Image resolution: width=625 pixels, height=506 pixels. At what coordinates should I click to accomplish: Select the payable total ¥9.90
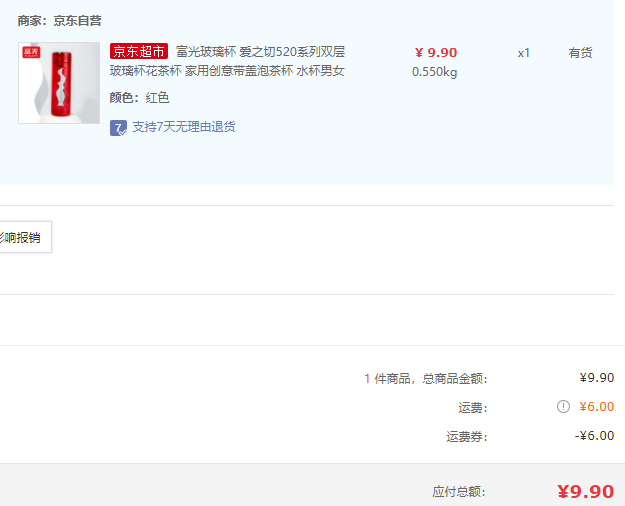(x=586, y=492)
